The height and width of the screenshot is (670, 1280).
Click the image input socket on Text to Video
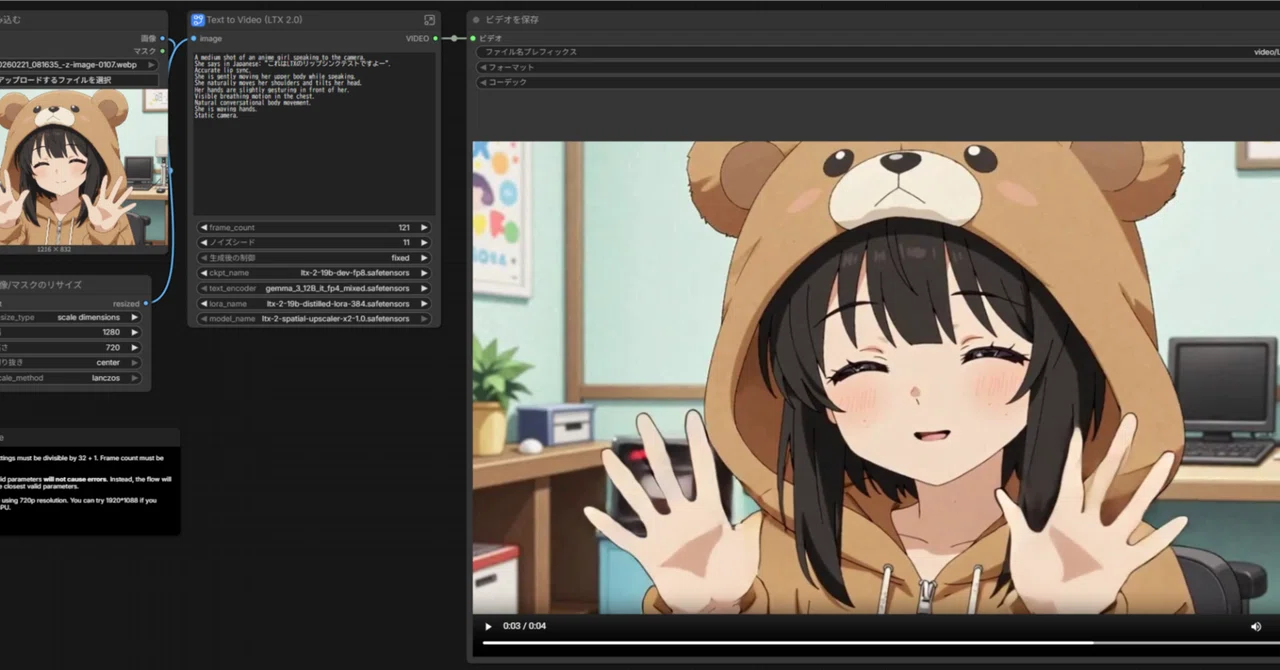click(195, 39)
